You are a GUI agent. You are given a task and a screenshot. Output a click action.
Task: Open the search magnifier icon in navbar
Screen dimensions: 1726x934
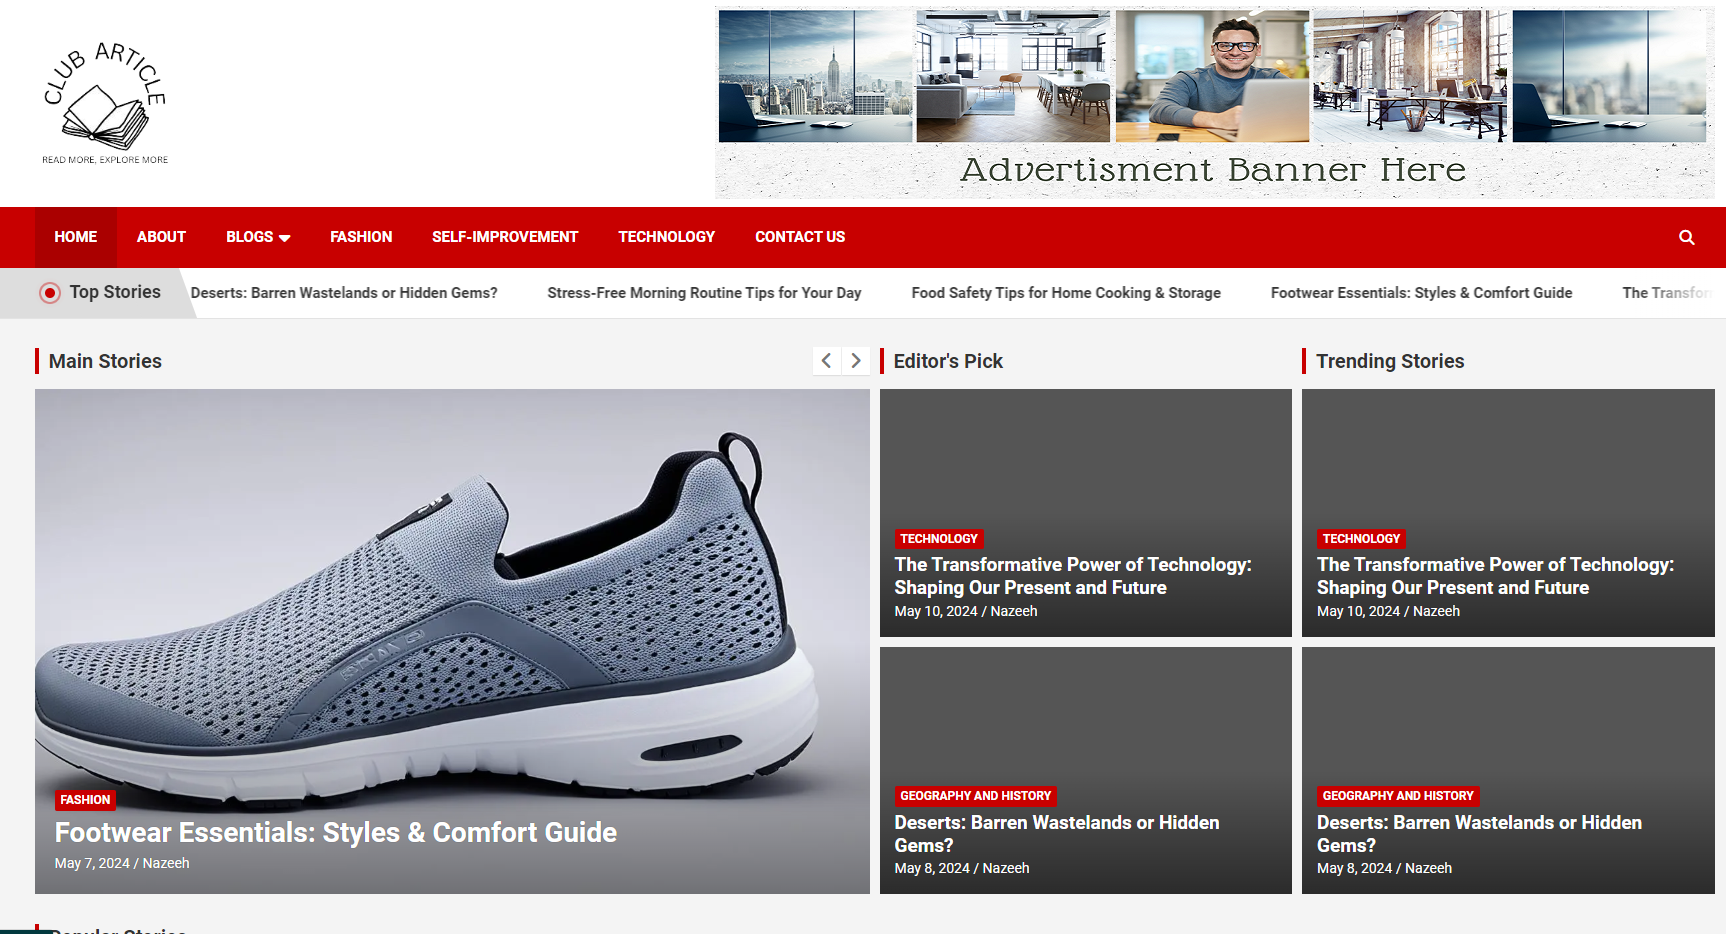pyautogui.click(x=1686, y=237)
